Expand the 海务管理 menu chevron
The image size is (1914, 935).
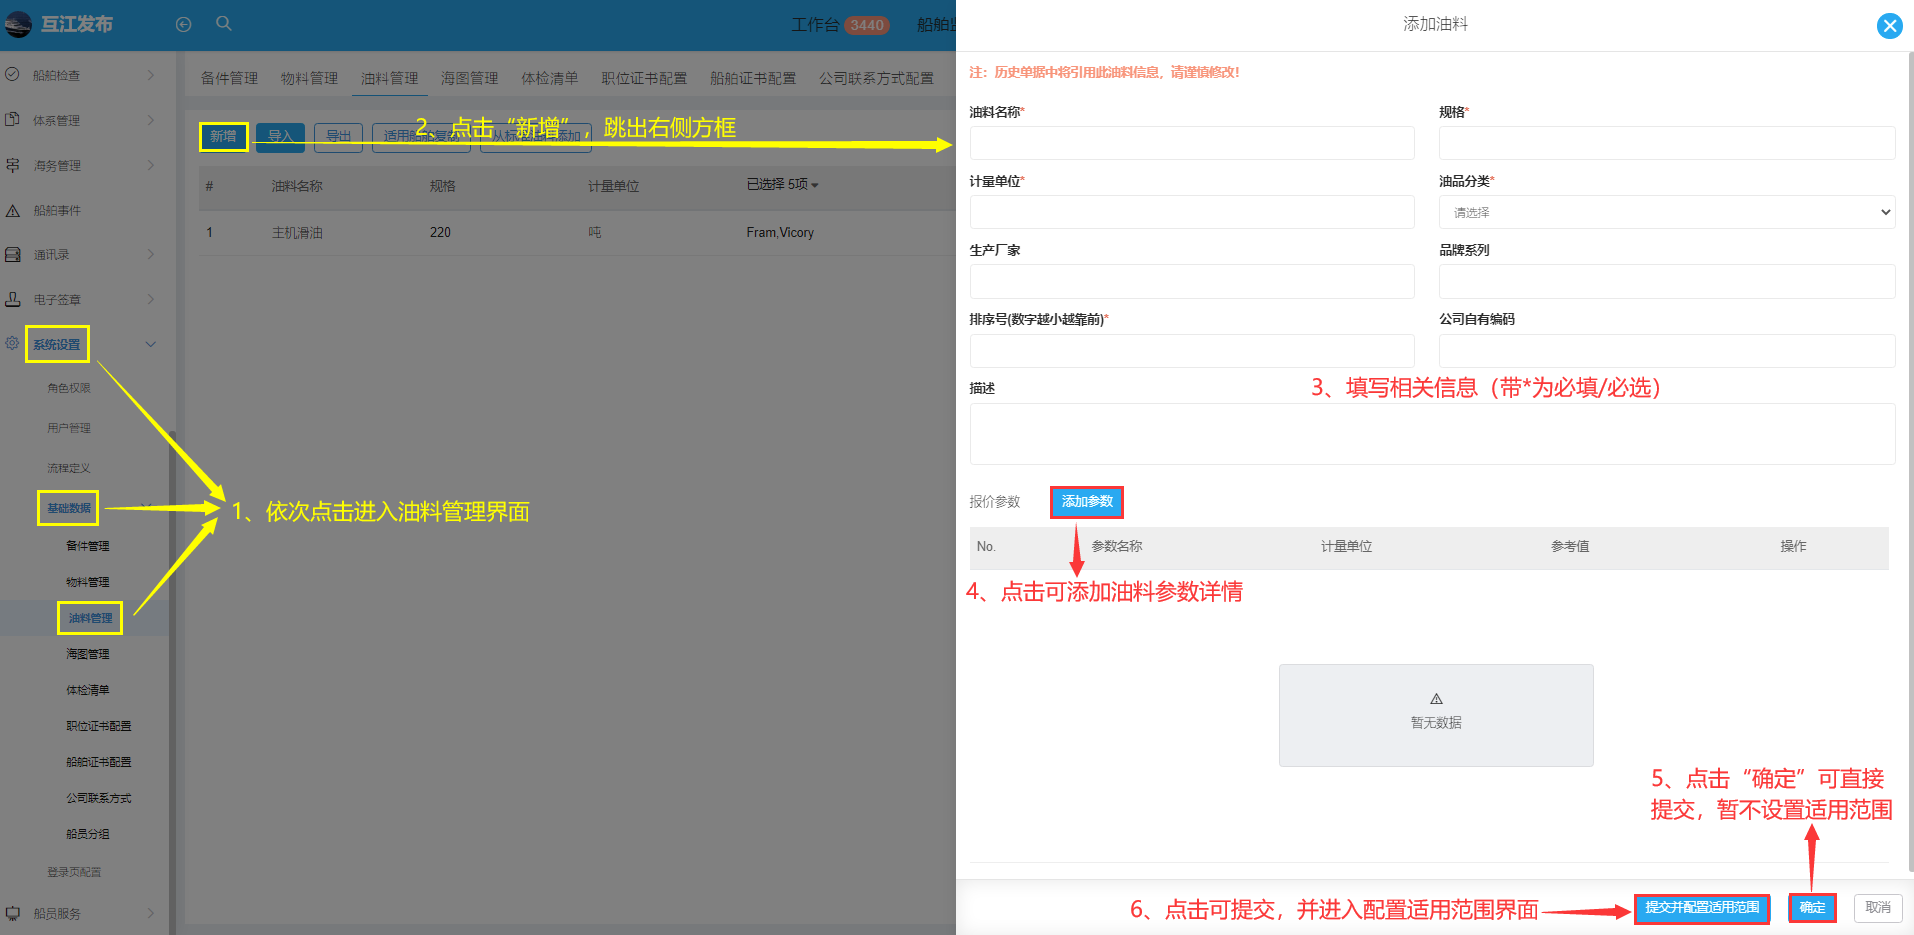point(151,165)
